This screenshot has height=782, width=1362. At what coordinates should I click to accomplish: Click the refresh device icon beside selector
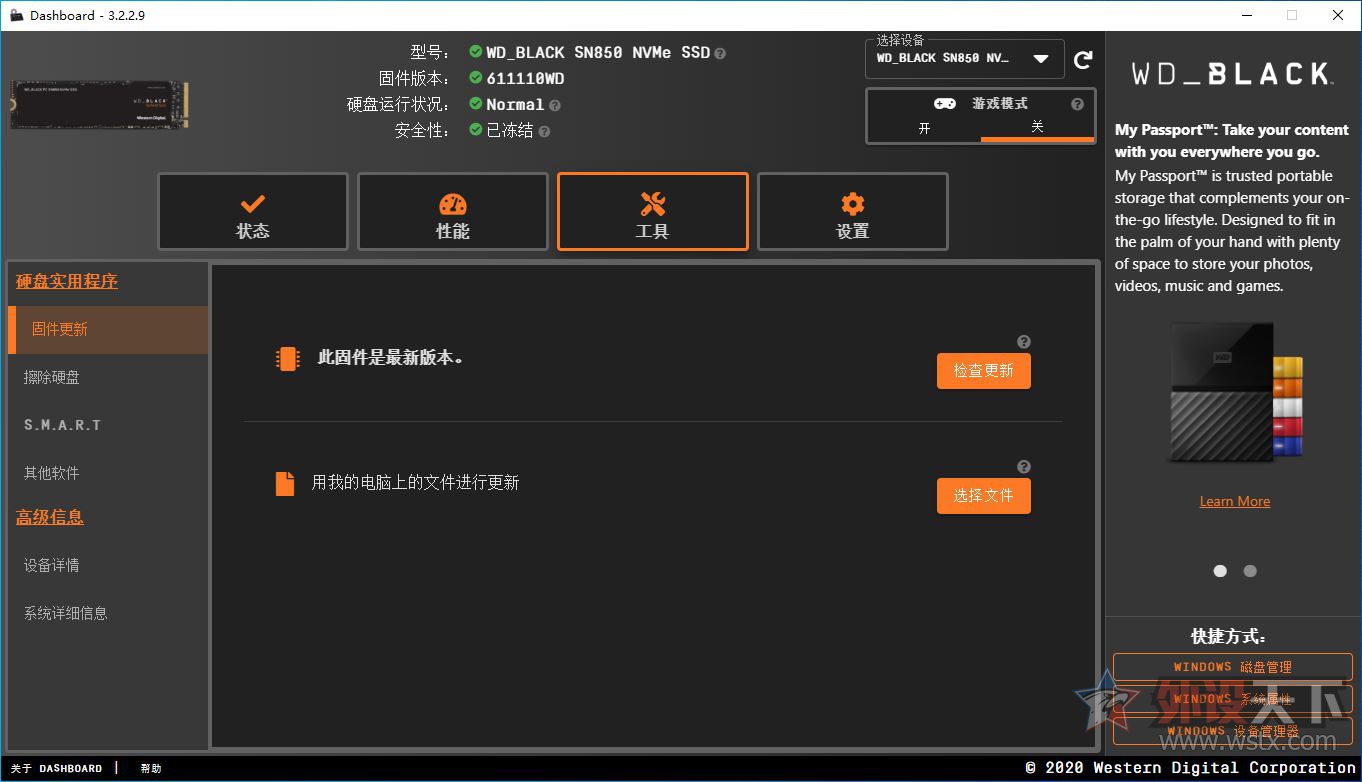point(1084,59)
